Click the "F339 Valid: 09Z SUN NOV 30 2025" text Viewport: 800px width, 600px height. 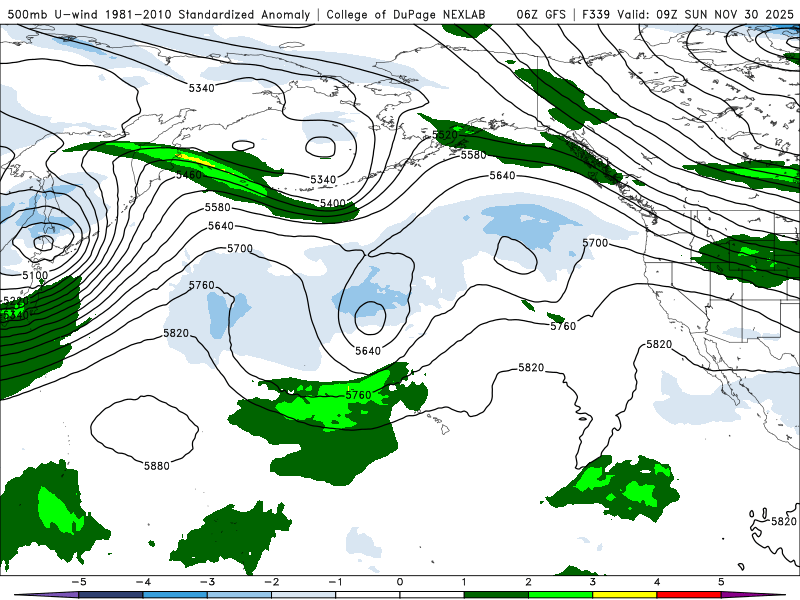click(x=688, y=14)
